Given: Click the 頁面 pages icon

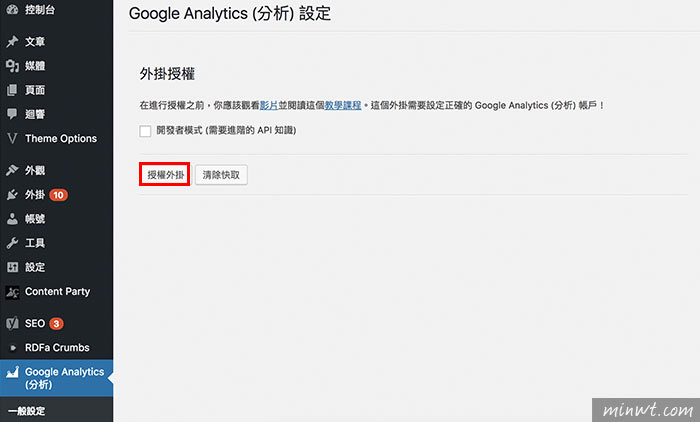Looking at the screenshot, I should click(x=12, y=90).
